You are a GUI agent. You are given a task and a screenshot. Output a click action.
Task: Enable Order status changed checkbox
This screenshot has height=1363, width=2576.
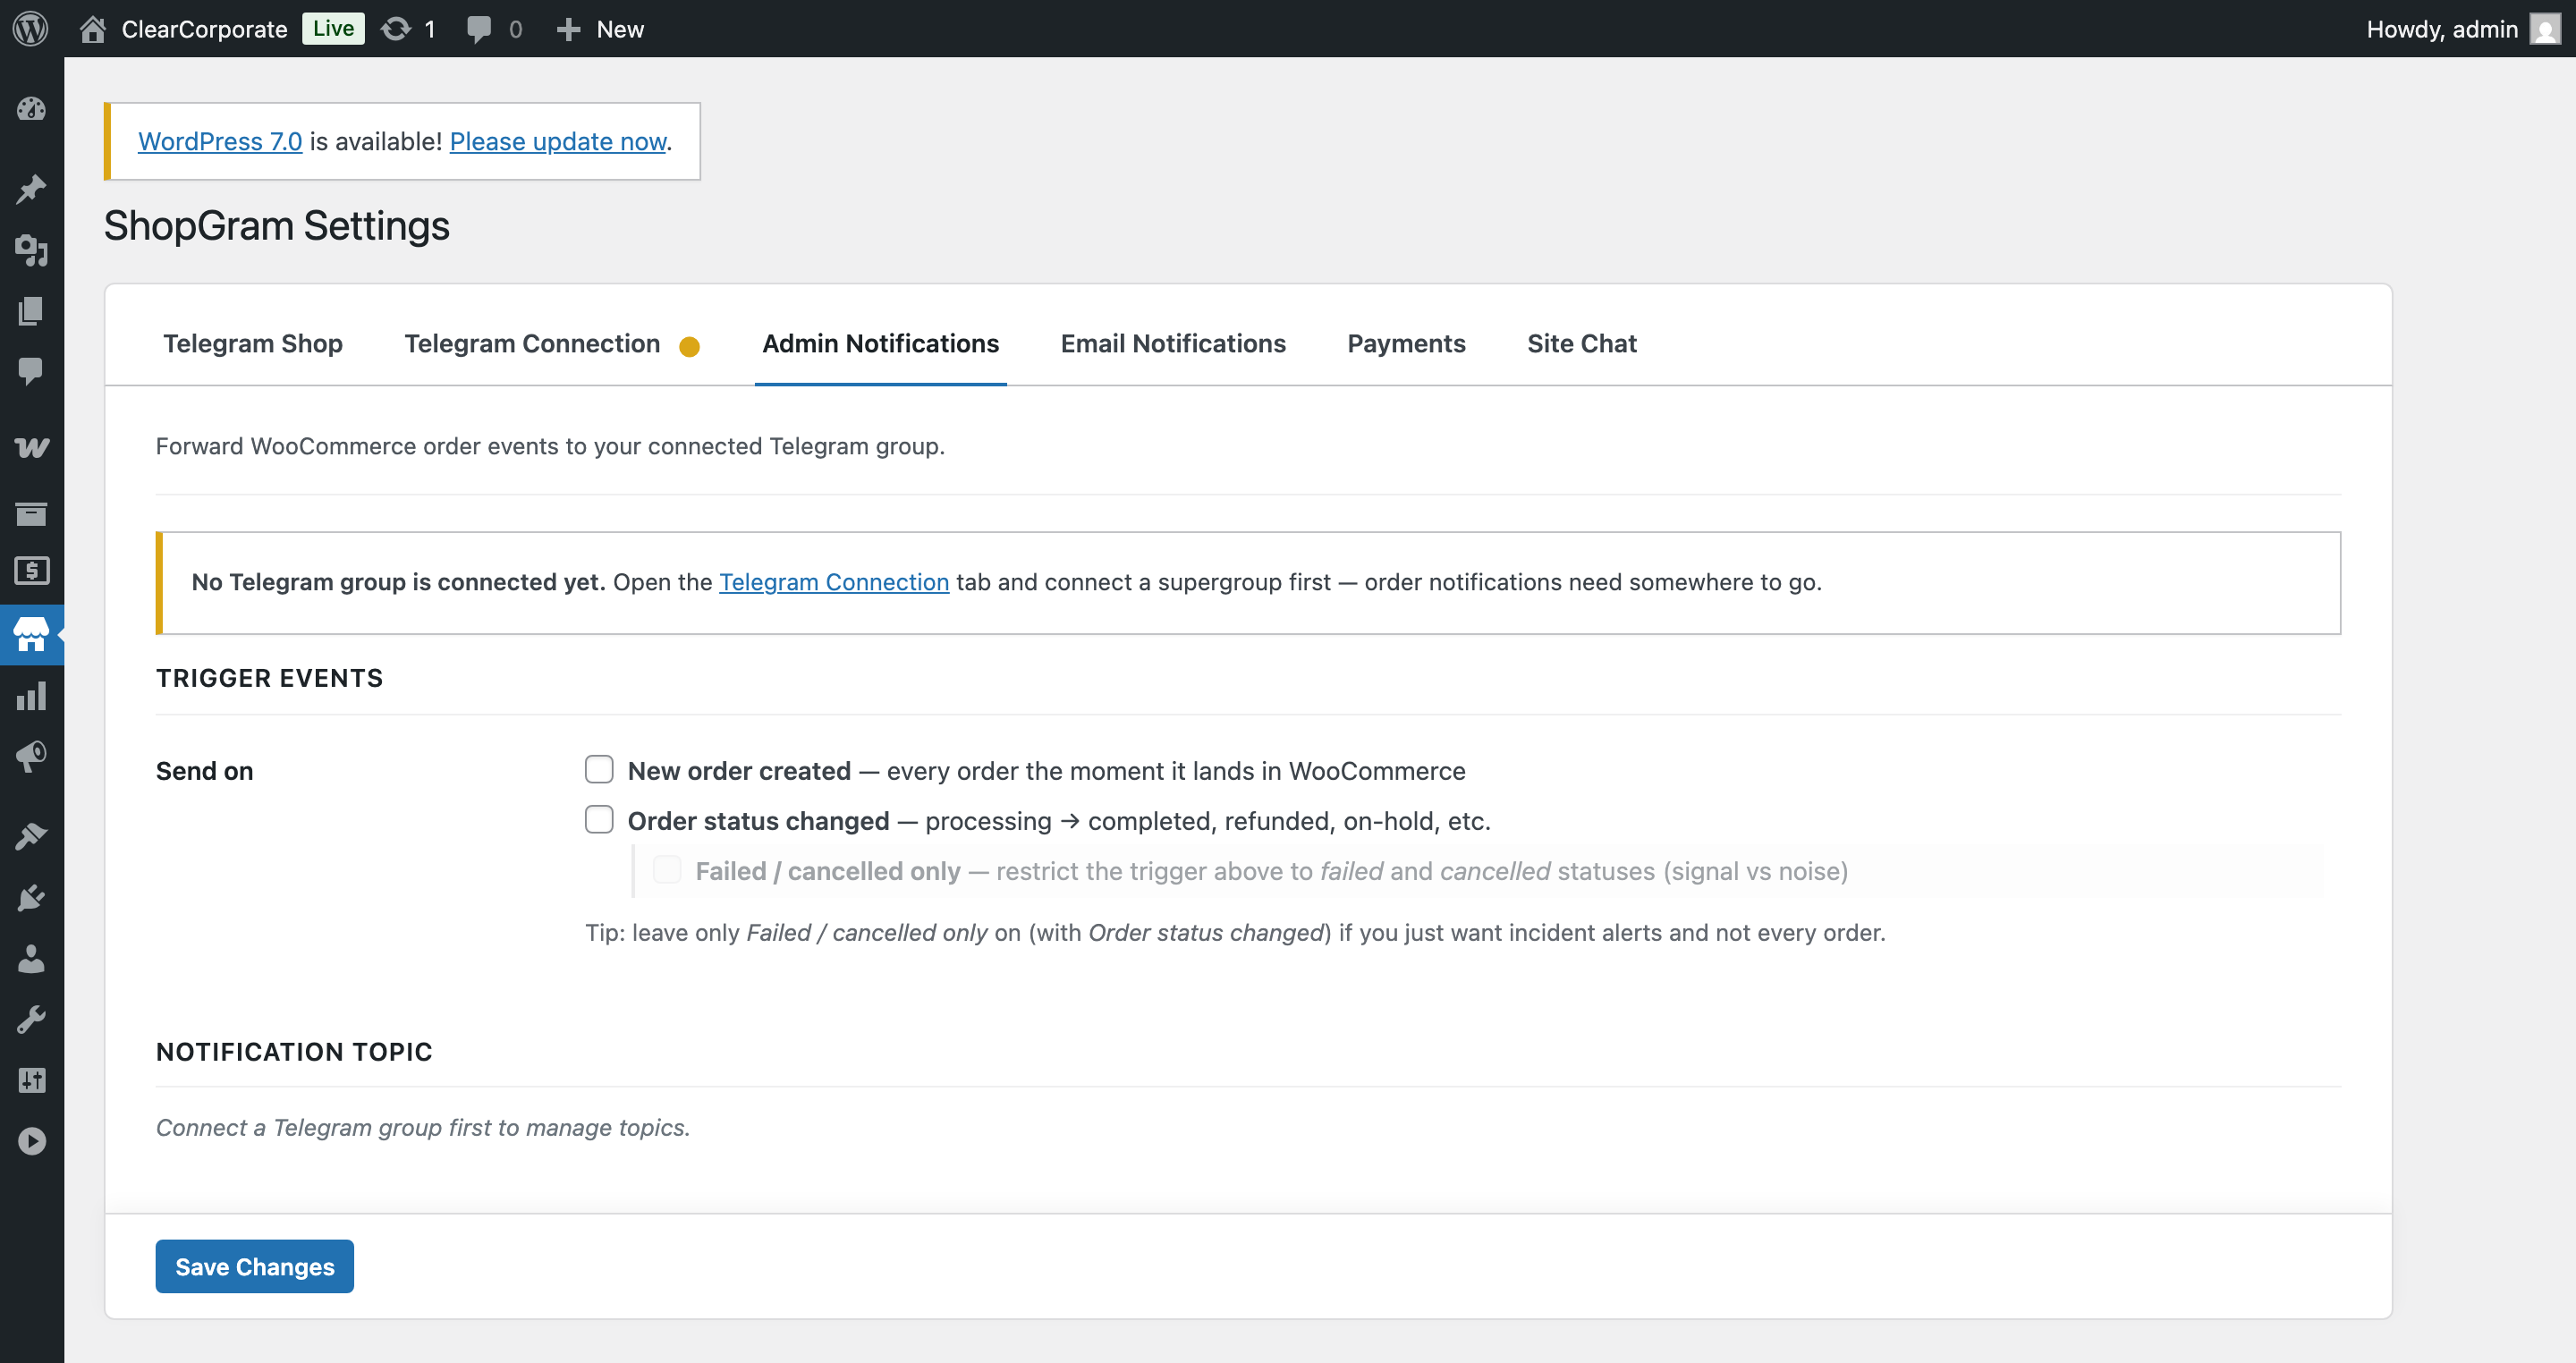(x=599, y=819)
